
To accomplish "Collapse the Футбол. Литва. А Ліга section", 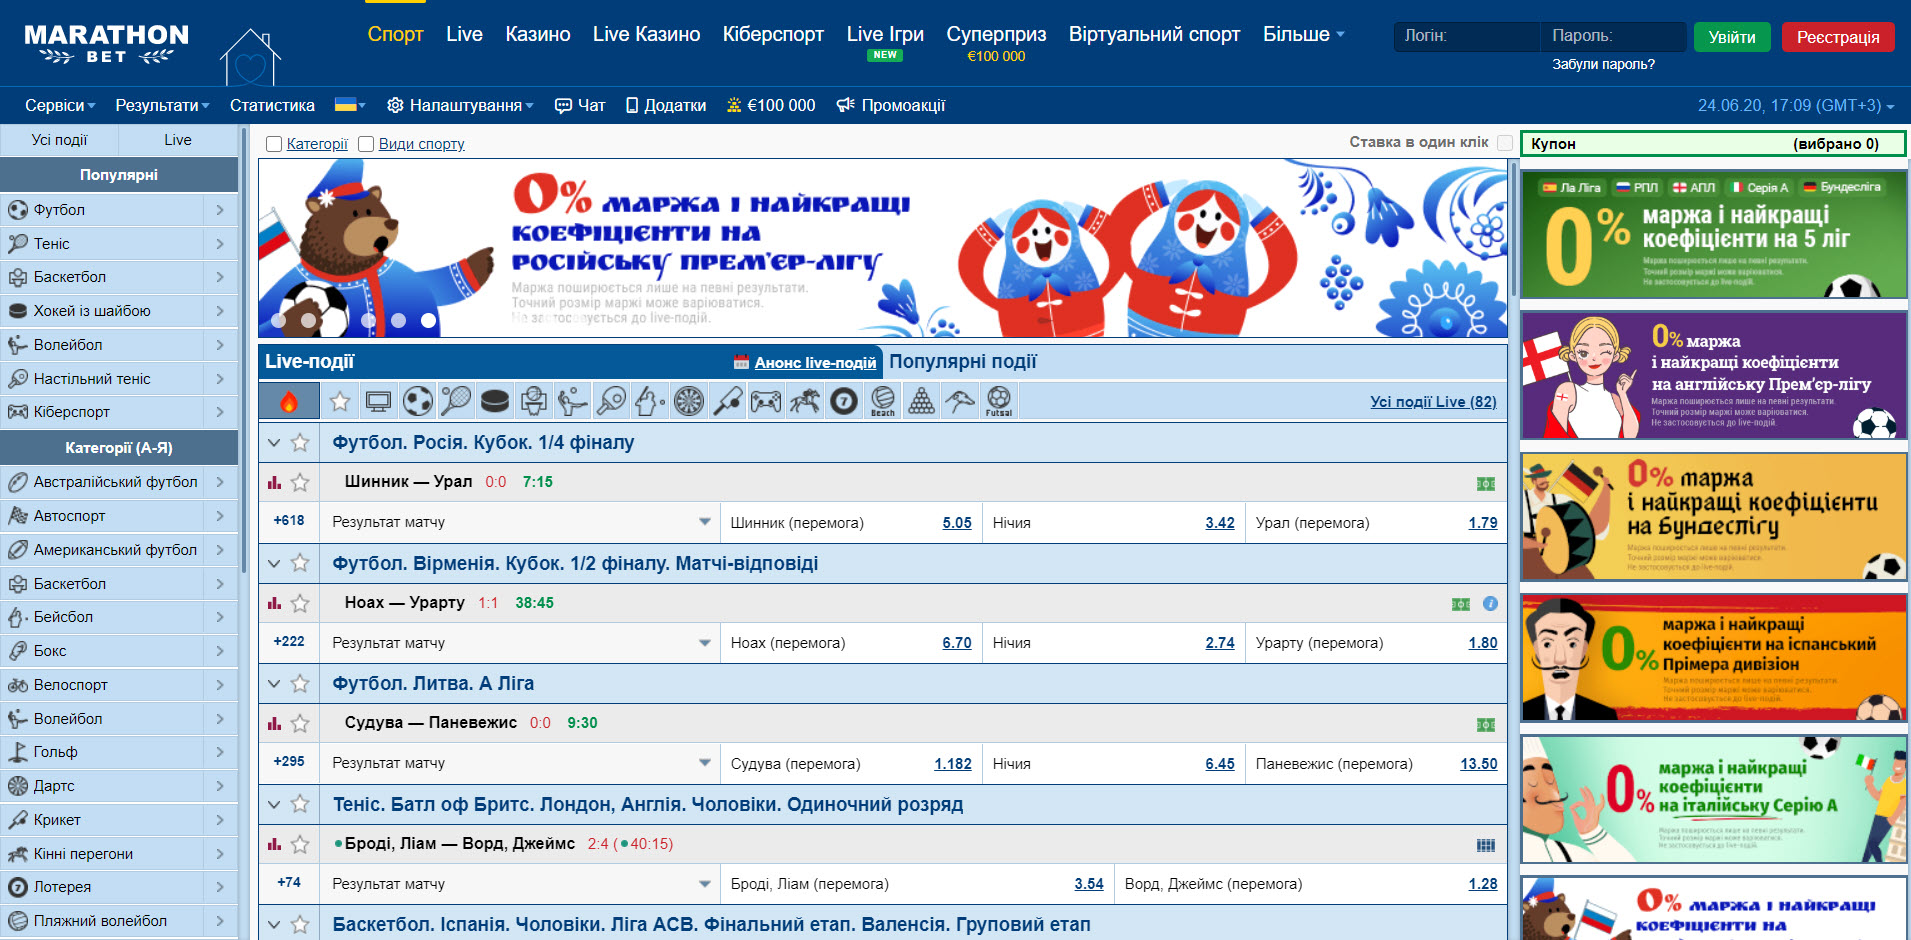I will [274, 684].
